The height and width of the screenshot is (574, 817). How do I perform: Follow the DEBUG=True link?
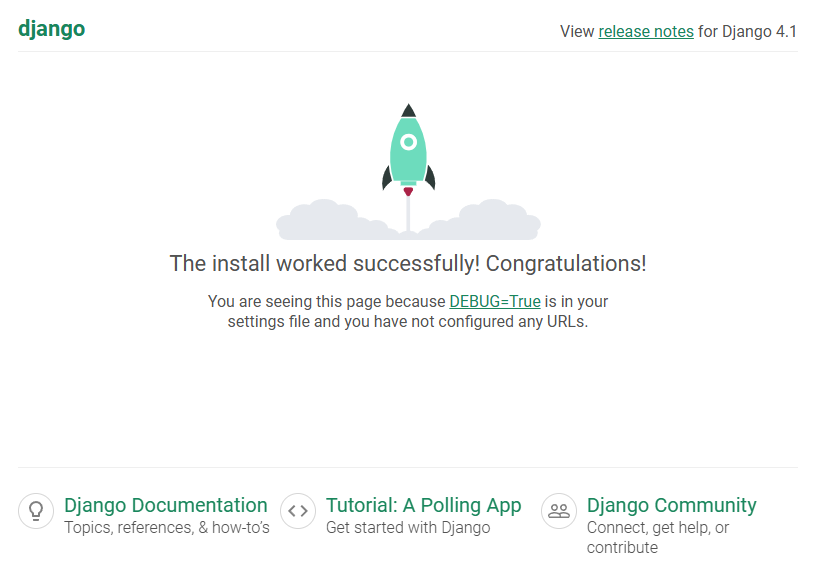495,301
